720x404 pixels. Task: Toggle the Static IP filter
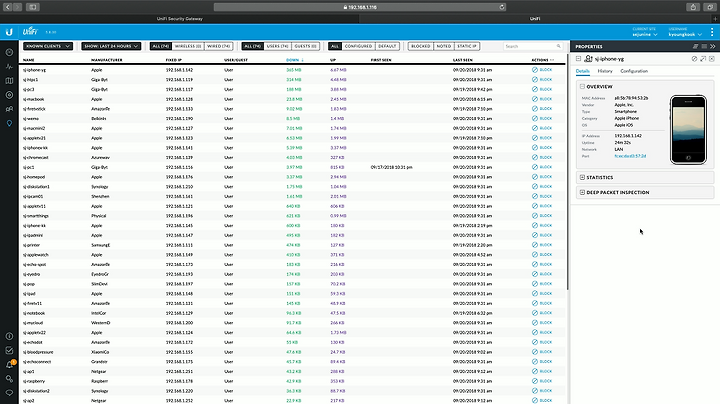467,46
